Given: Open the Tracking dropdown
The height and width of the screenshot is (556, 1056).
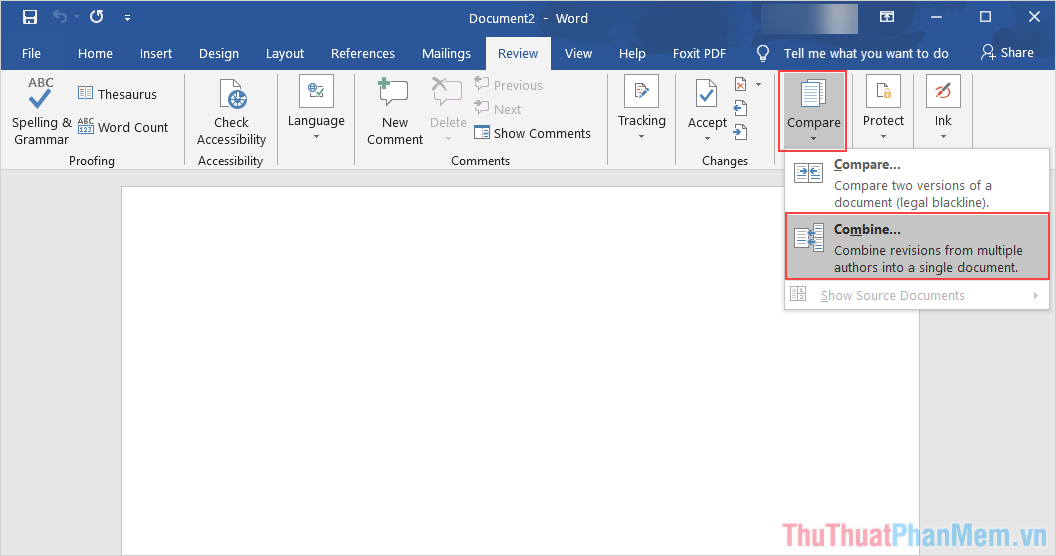Looking at the screenshot, I should click(641, 109).
